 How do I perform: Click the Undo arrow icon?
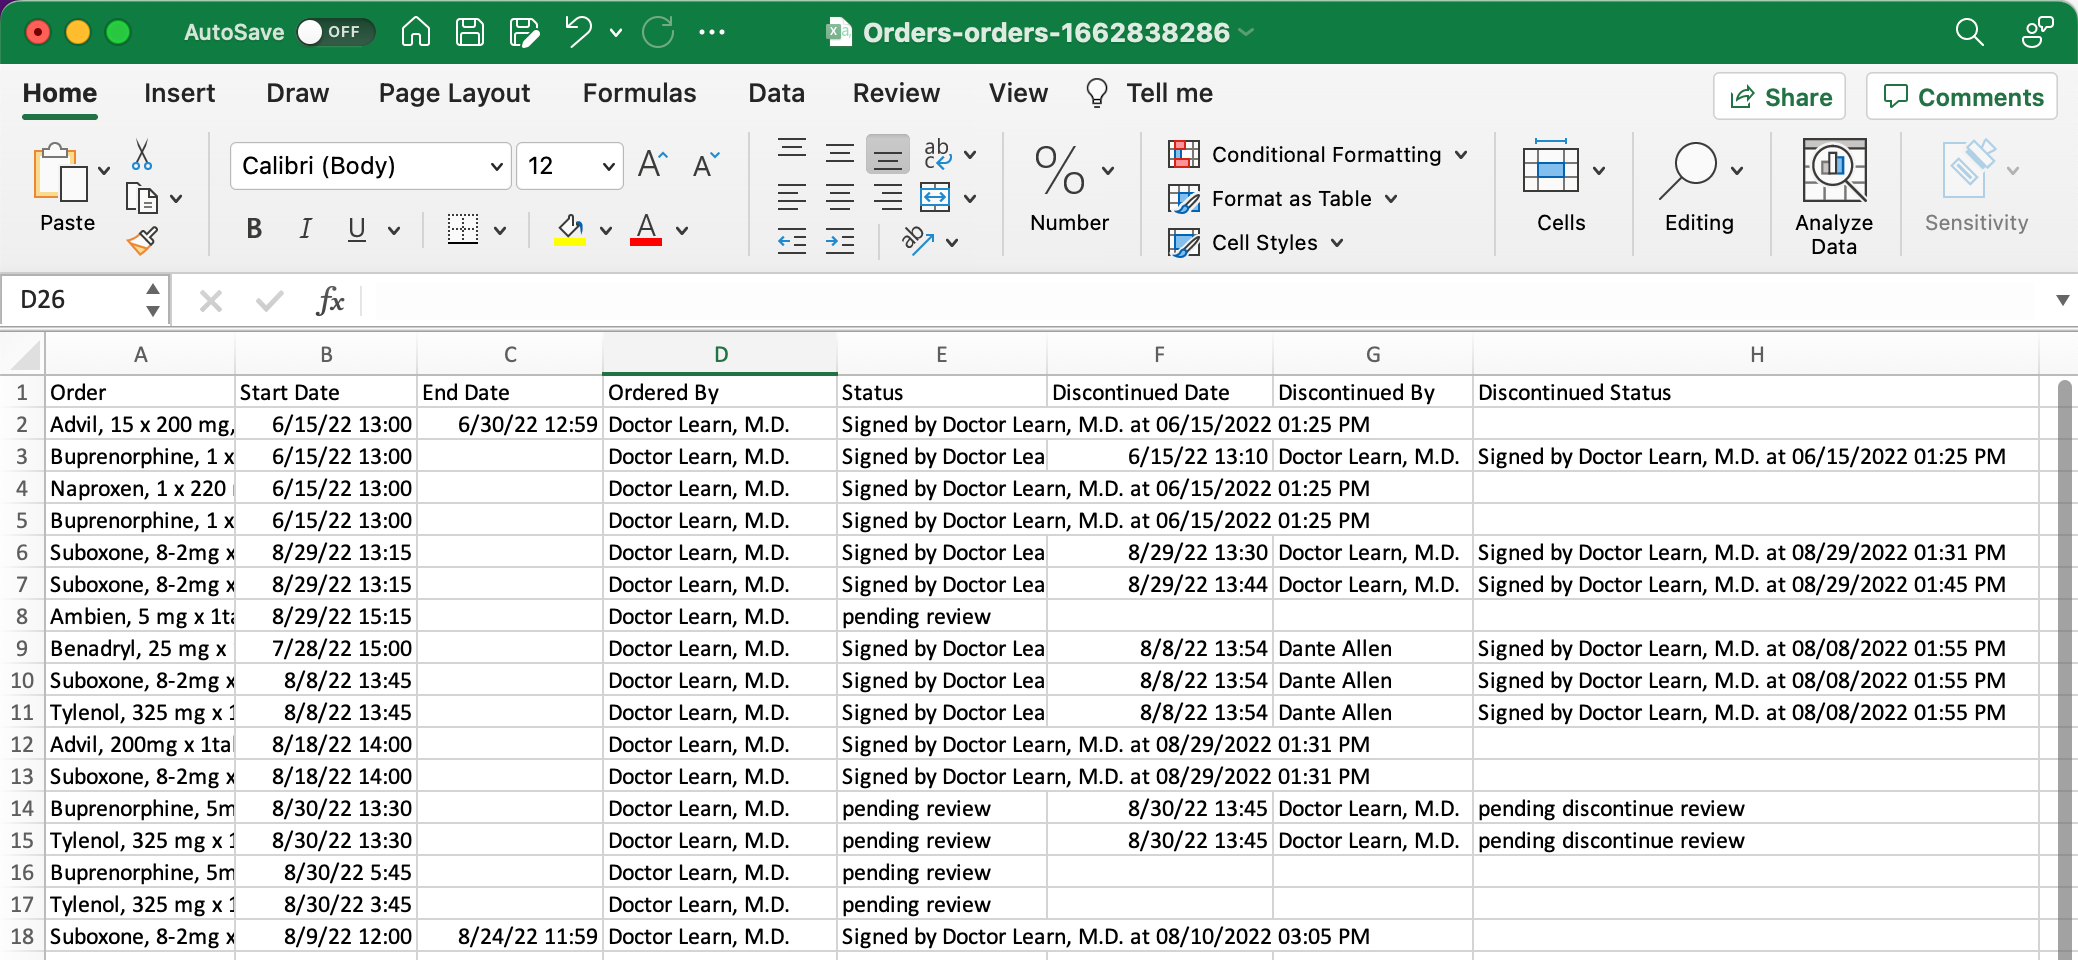pyautogui.click(x=578, y=31)
